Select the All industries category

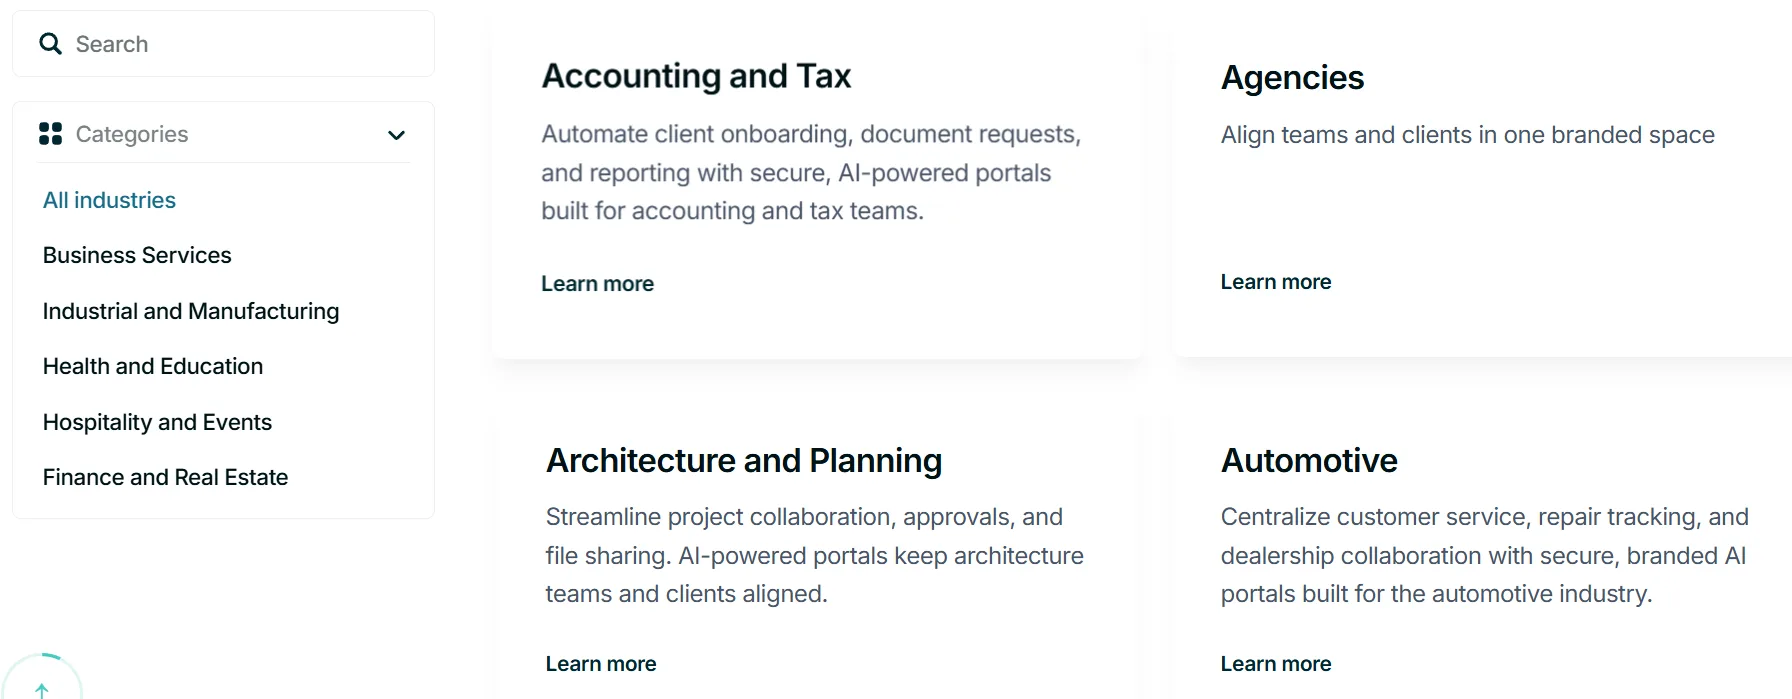(x=109, y=200)
